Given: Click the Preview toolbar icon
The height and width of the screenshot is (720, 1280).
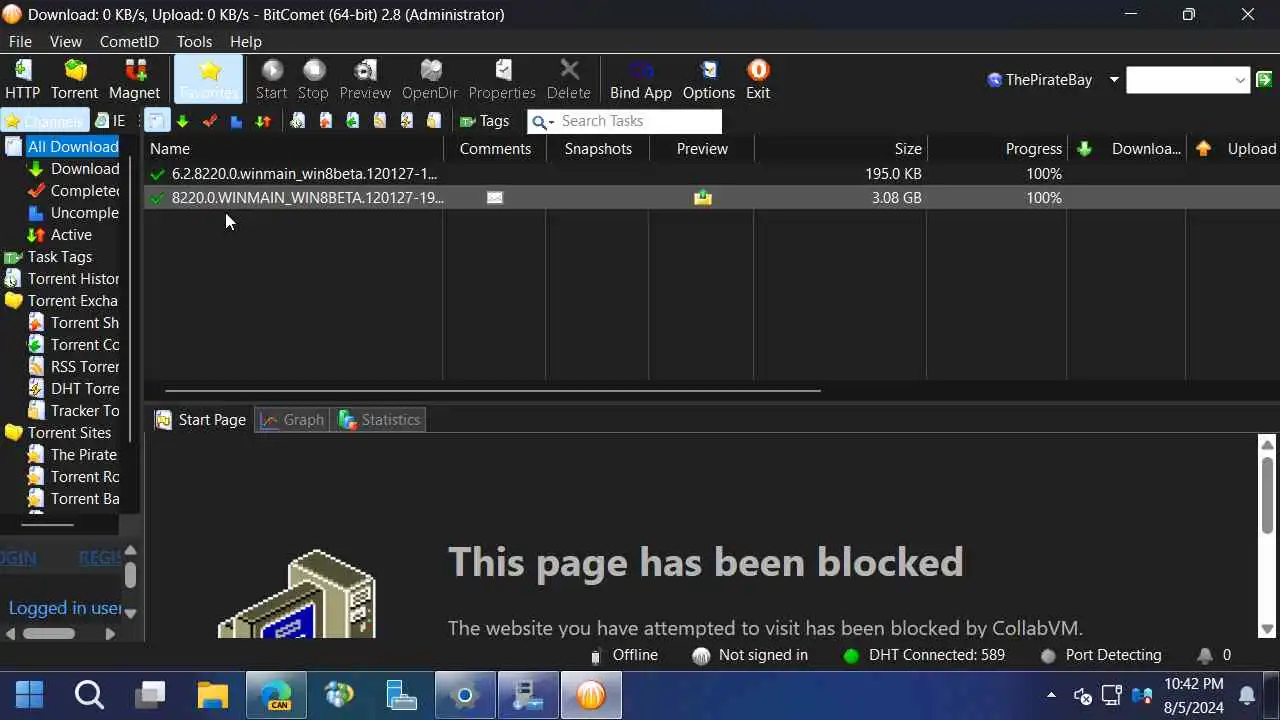Looking at the screenshot, I should pos(365,80).
